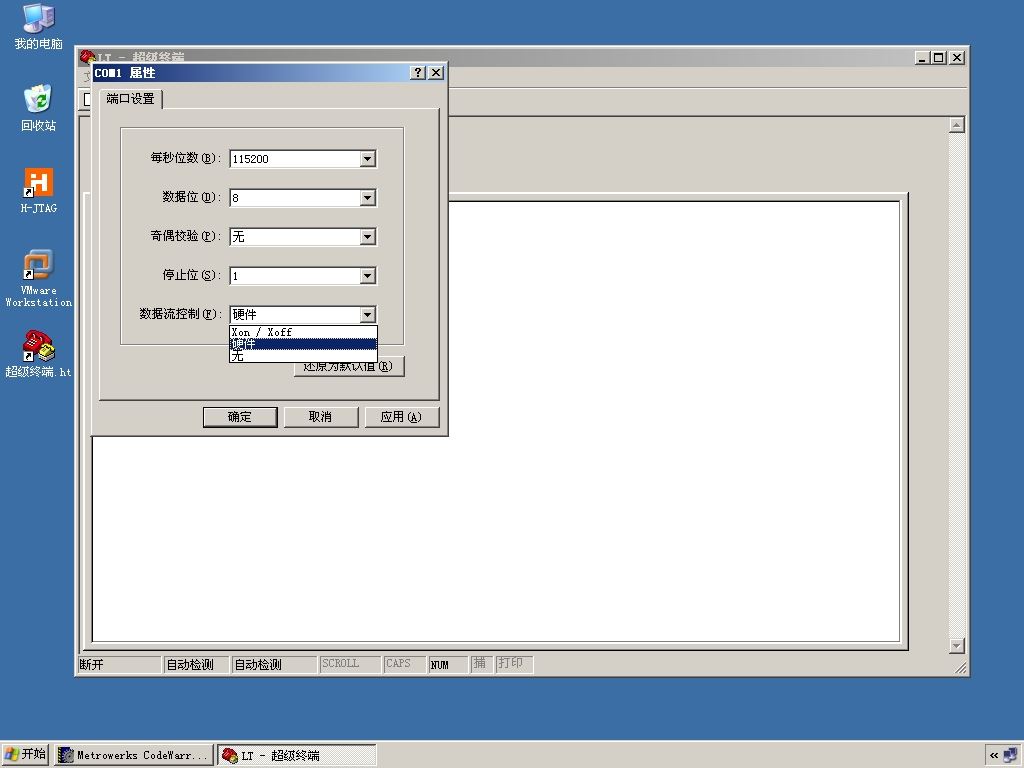Select the Recycle Bin desktop icon
The height and width of the screenshot is (768, 1024).
[x=39, y=108]
